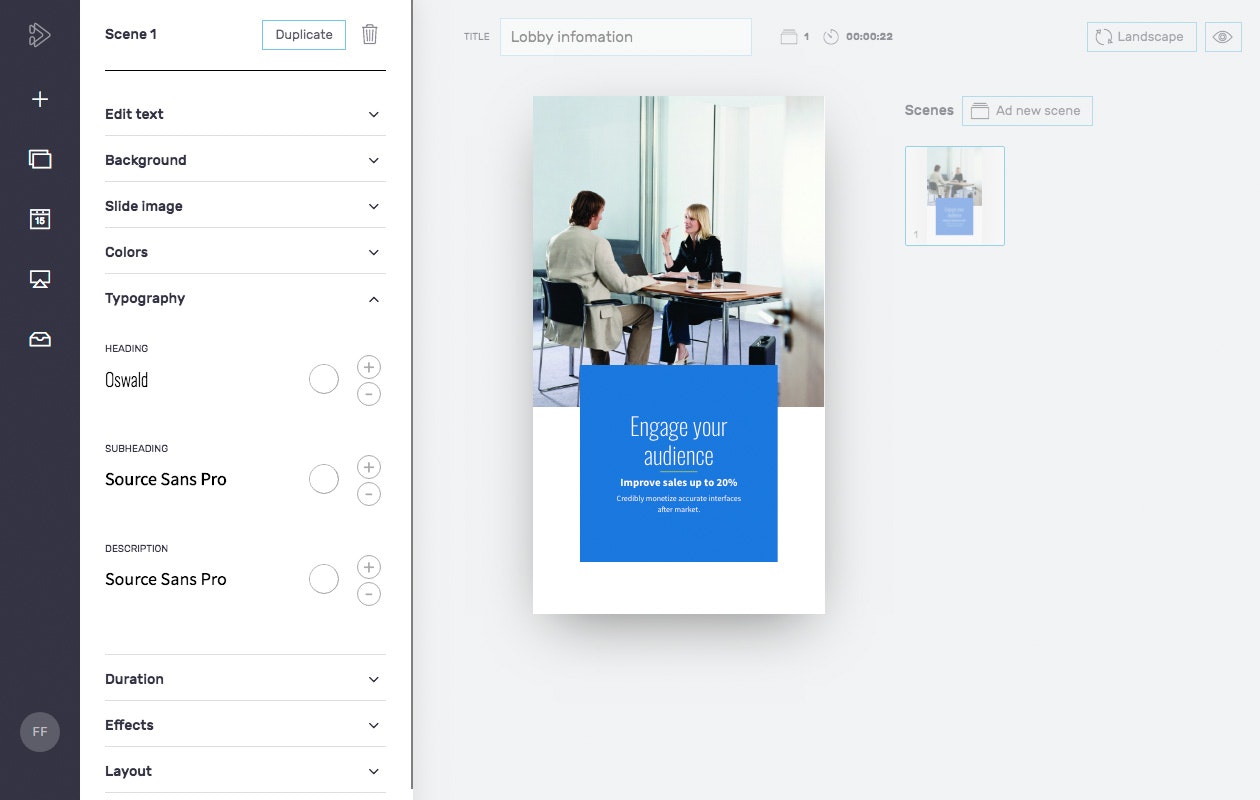Click the plus icon in left sidebar
This screenshot has width=1260, height=800.
(40, 99)
